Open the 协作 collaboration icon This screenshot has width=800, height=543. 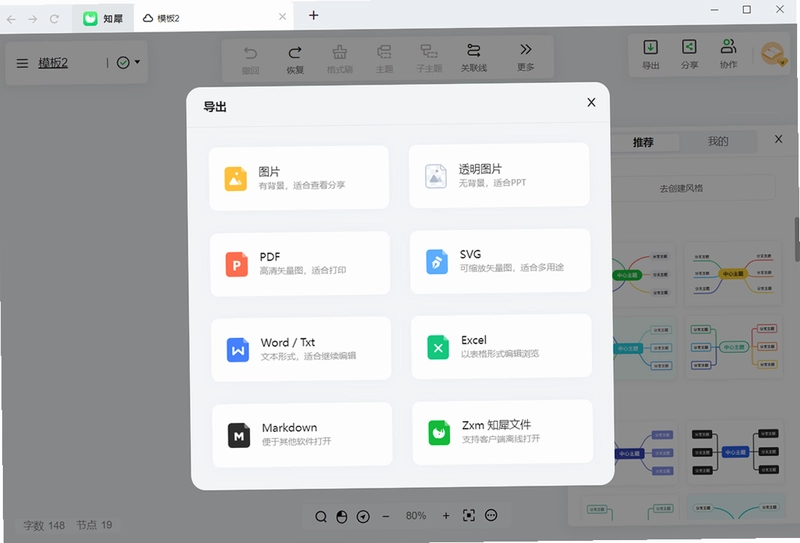[x=728, y=53]
